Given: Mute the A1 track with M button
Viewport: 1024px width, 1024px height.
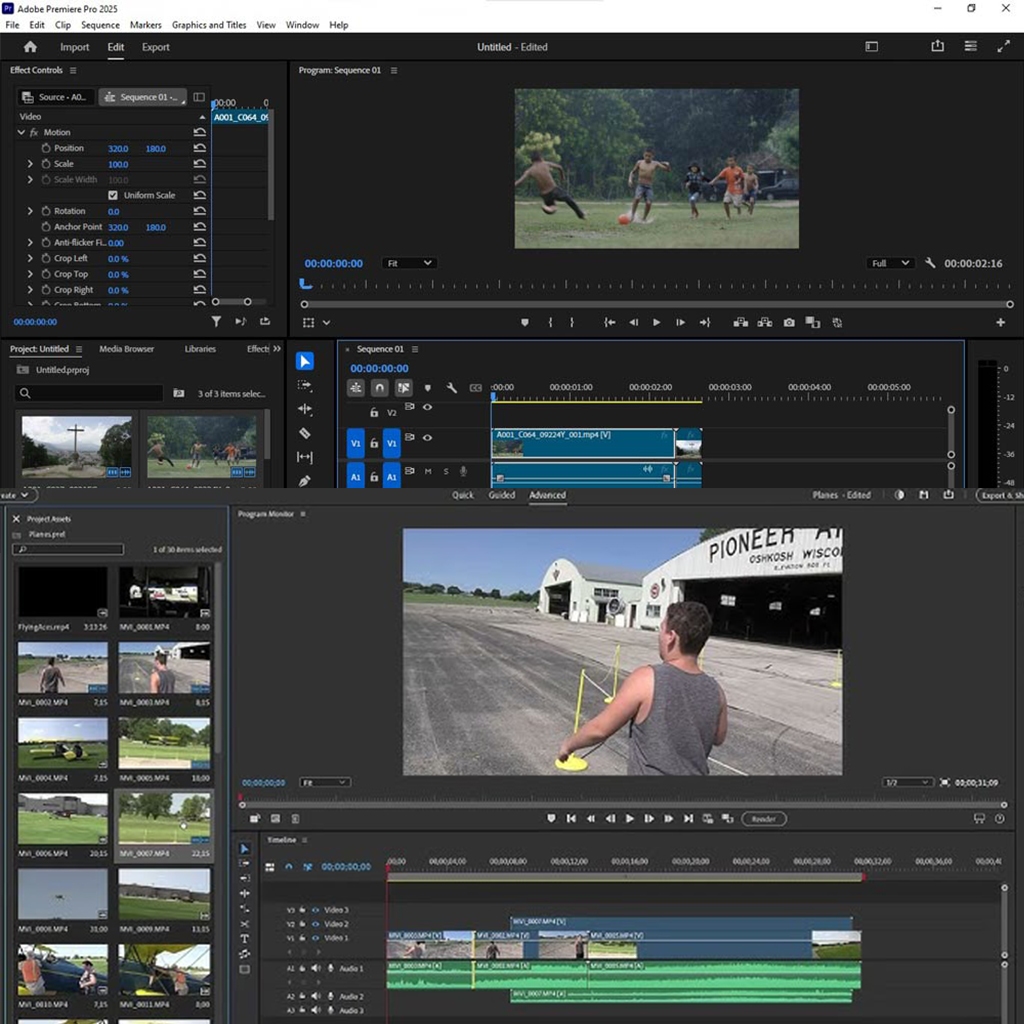Looking at the screenshot, I should tap(428, 472).
